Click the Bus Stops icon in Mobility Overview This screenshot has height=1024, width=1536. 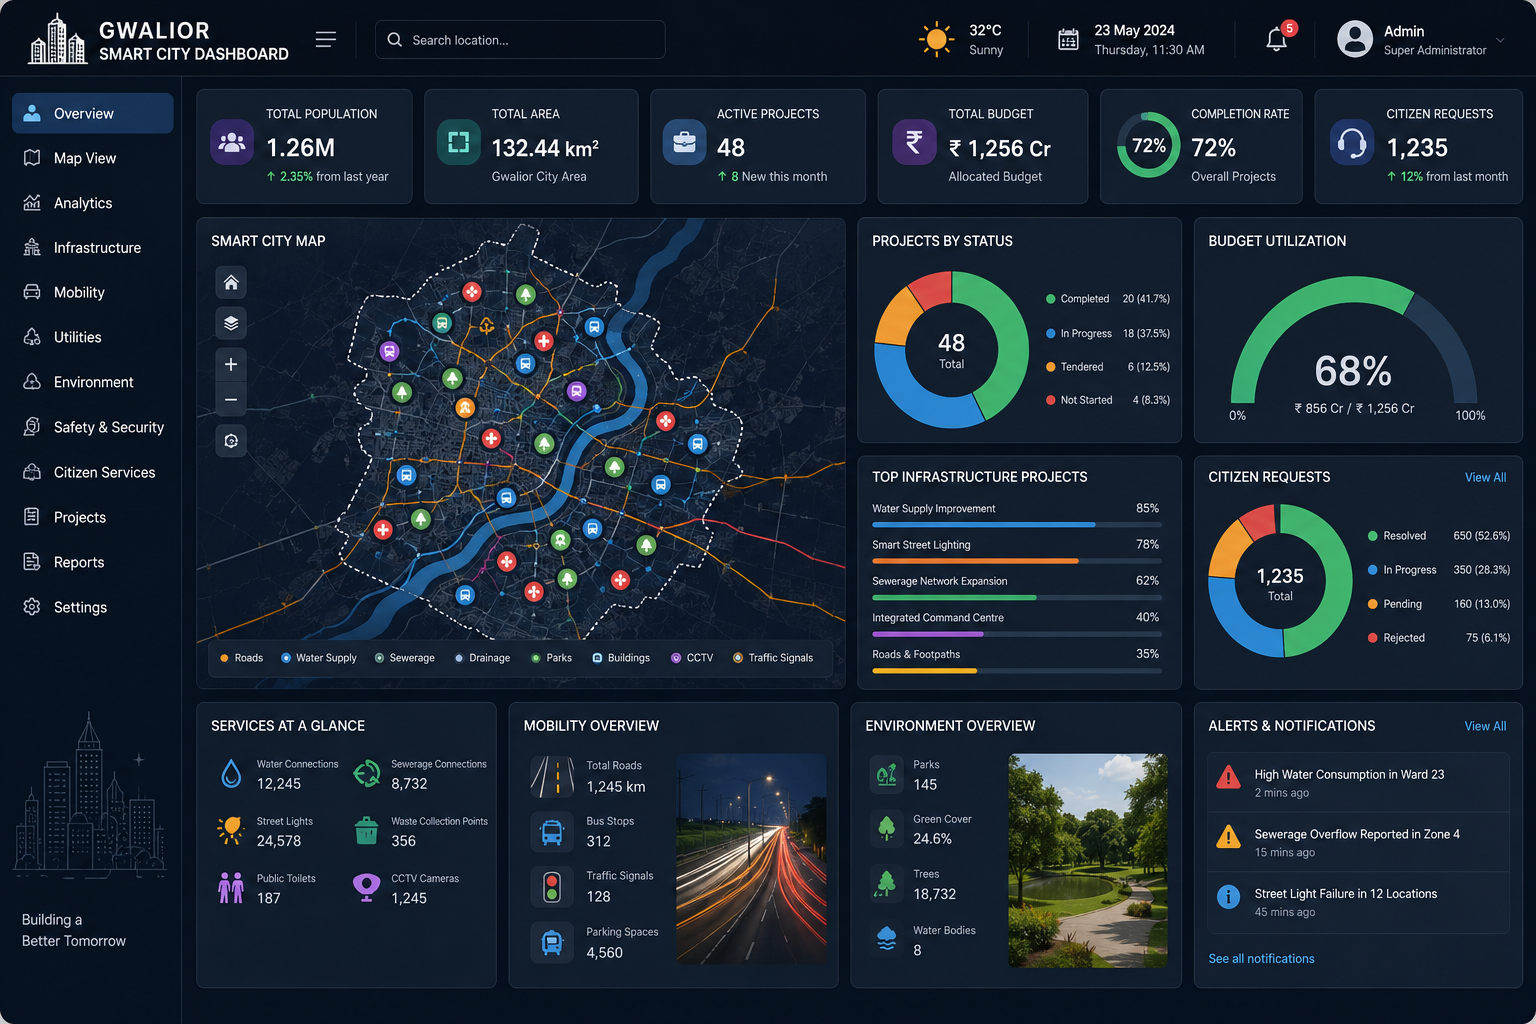pos(552,832)
